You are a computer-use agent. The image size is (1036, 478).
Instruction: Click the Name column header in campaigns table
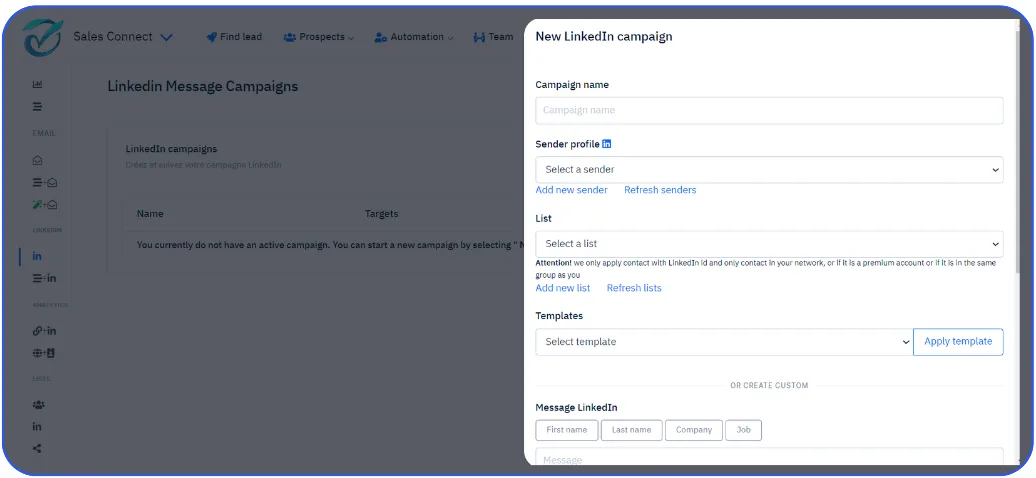pos(150,214)
